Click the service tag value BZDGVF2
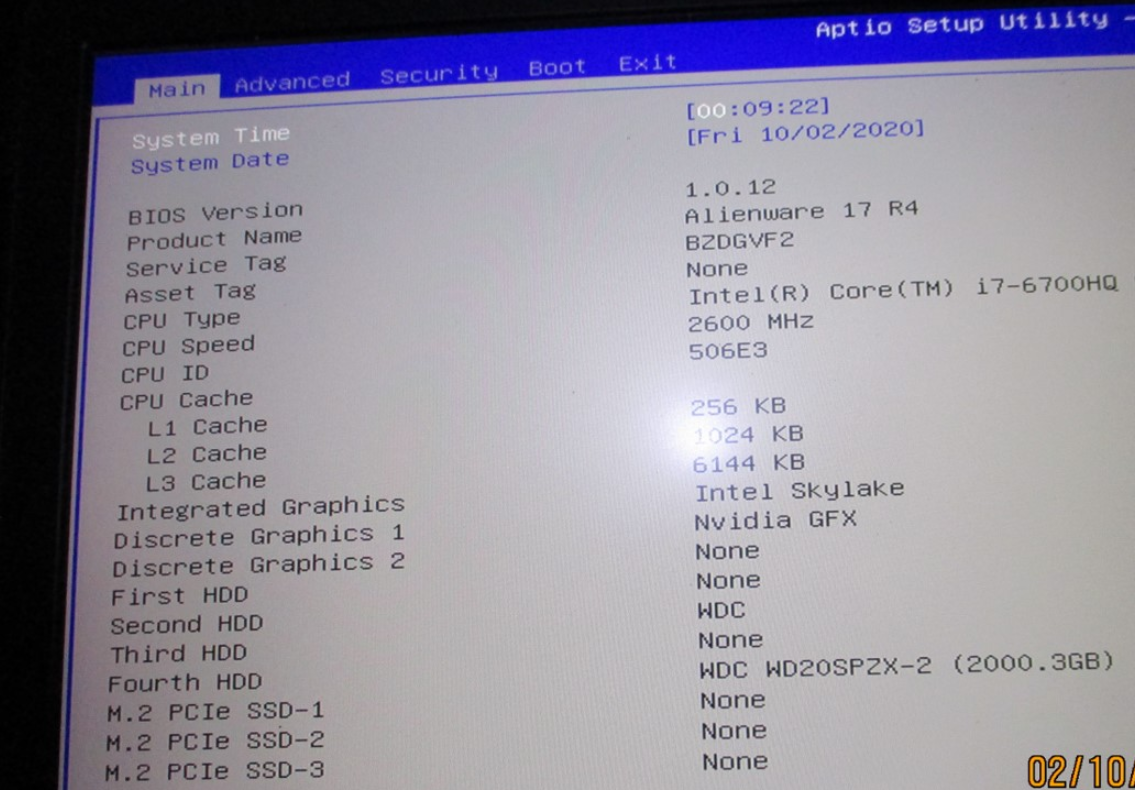Screen dimensions: 1135x790 (x=739, y=241)
